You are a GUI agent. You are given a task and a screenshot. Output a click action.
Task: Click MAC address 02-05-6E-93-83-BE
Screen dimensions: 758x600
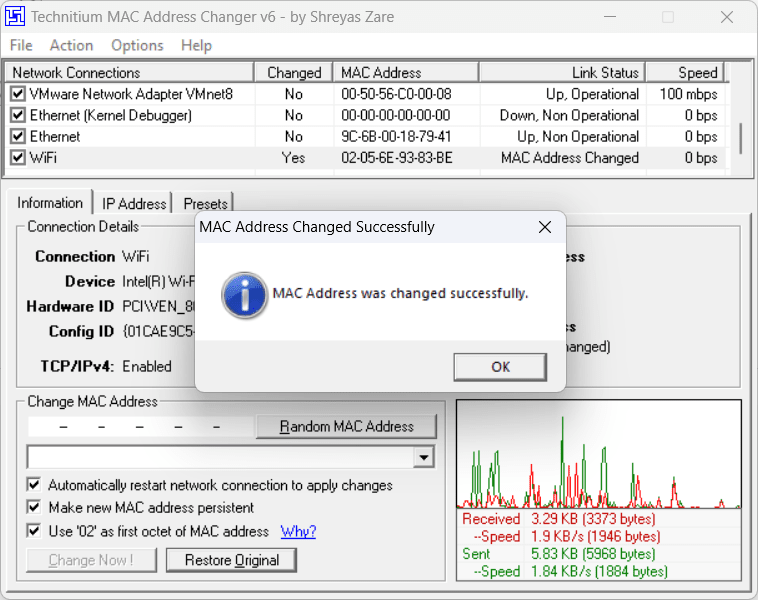[396, 158]
